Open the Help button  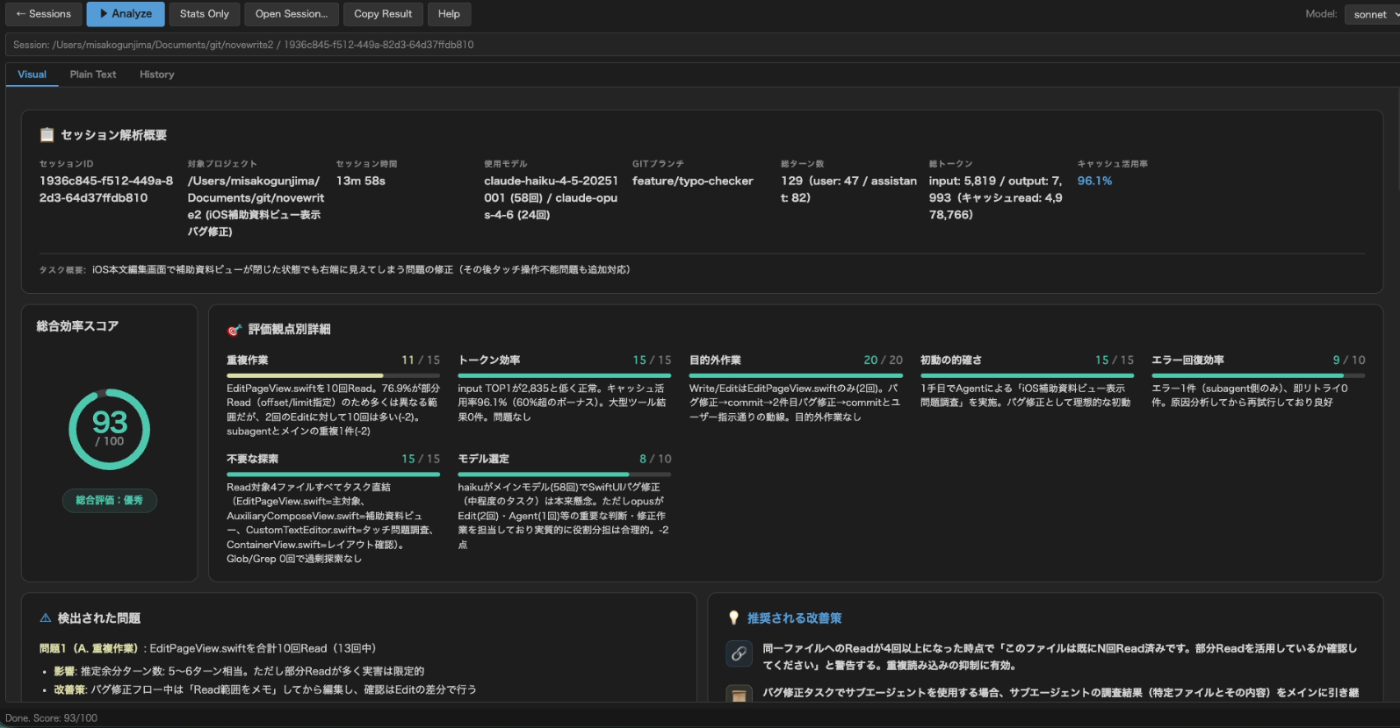coord(449,14)
